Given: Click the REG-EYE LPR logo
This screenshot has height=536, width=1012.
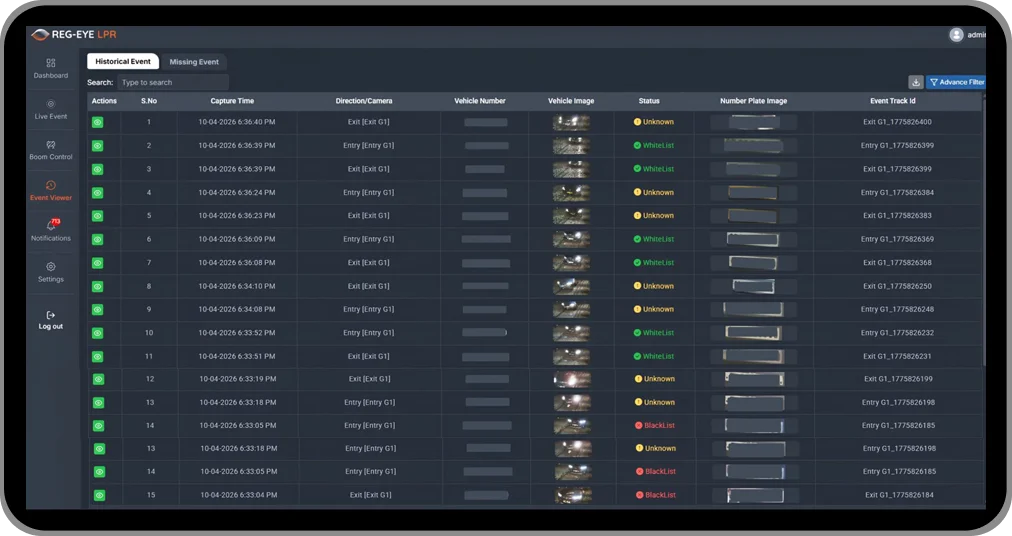Looking at the screenshot, I should tap(74, 34).
